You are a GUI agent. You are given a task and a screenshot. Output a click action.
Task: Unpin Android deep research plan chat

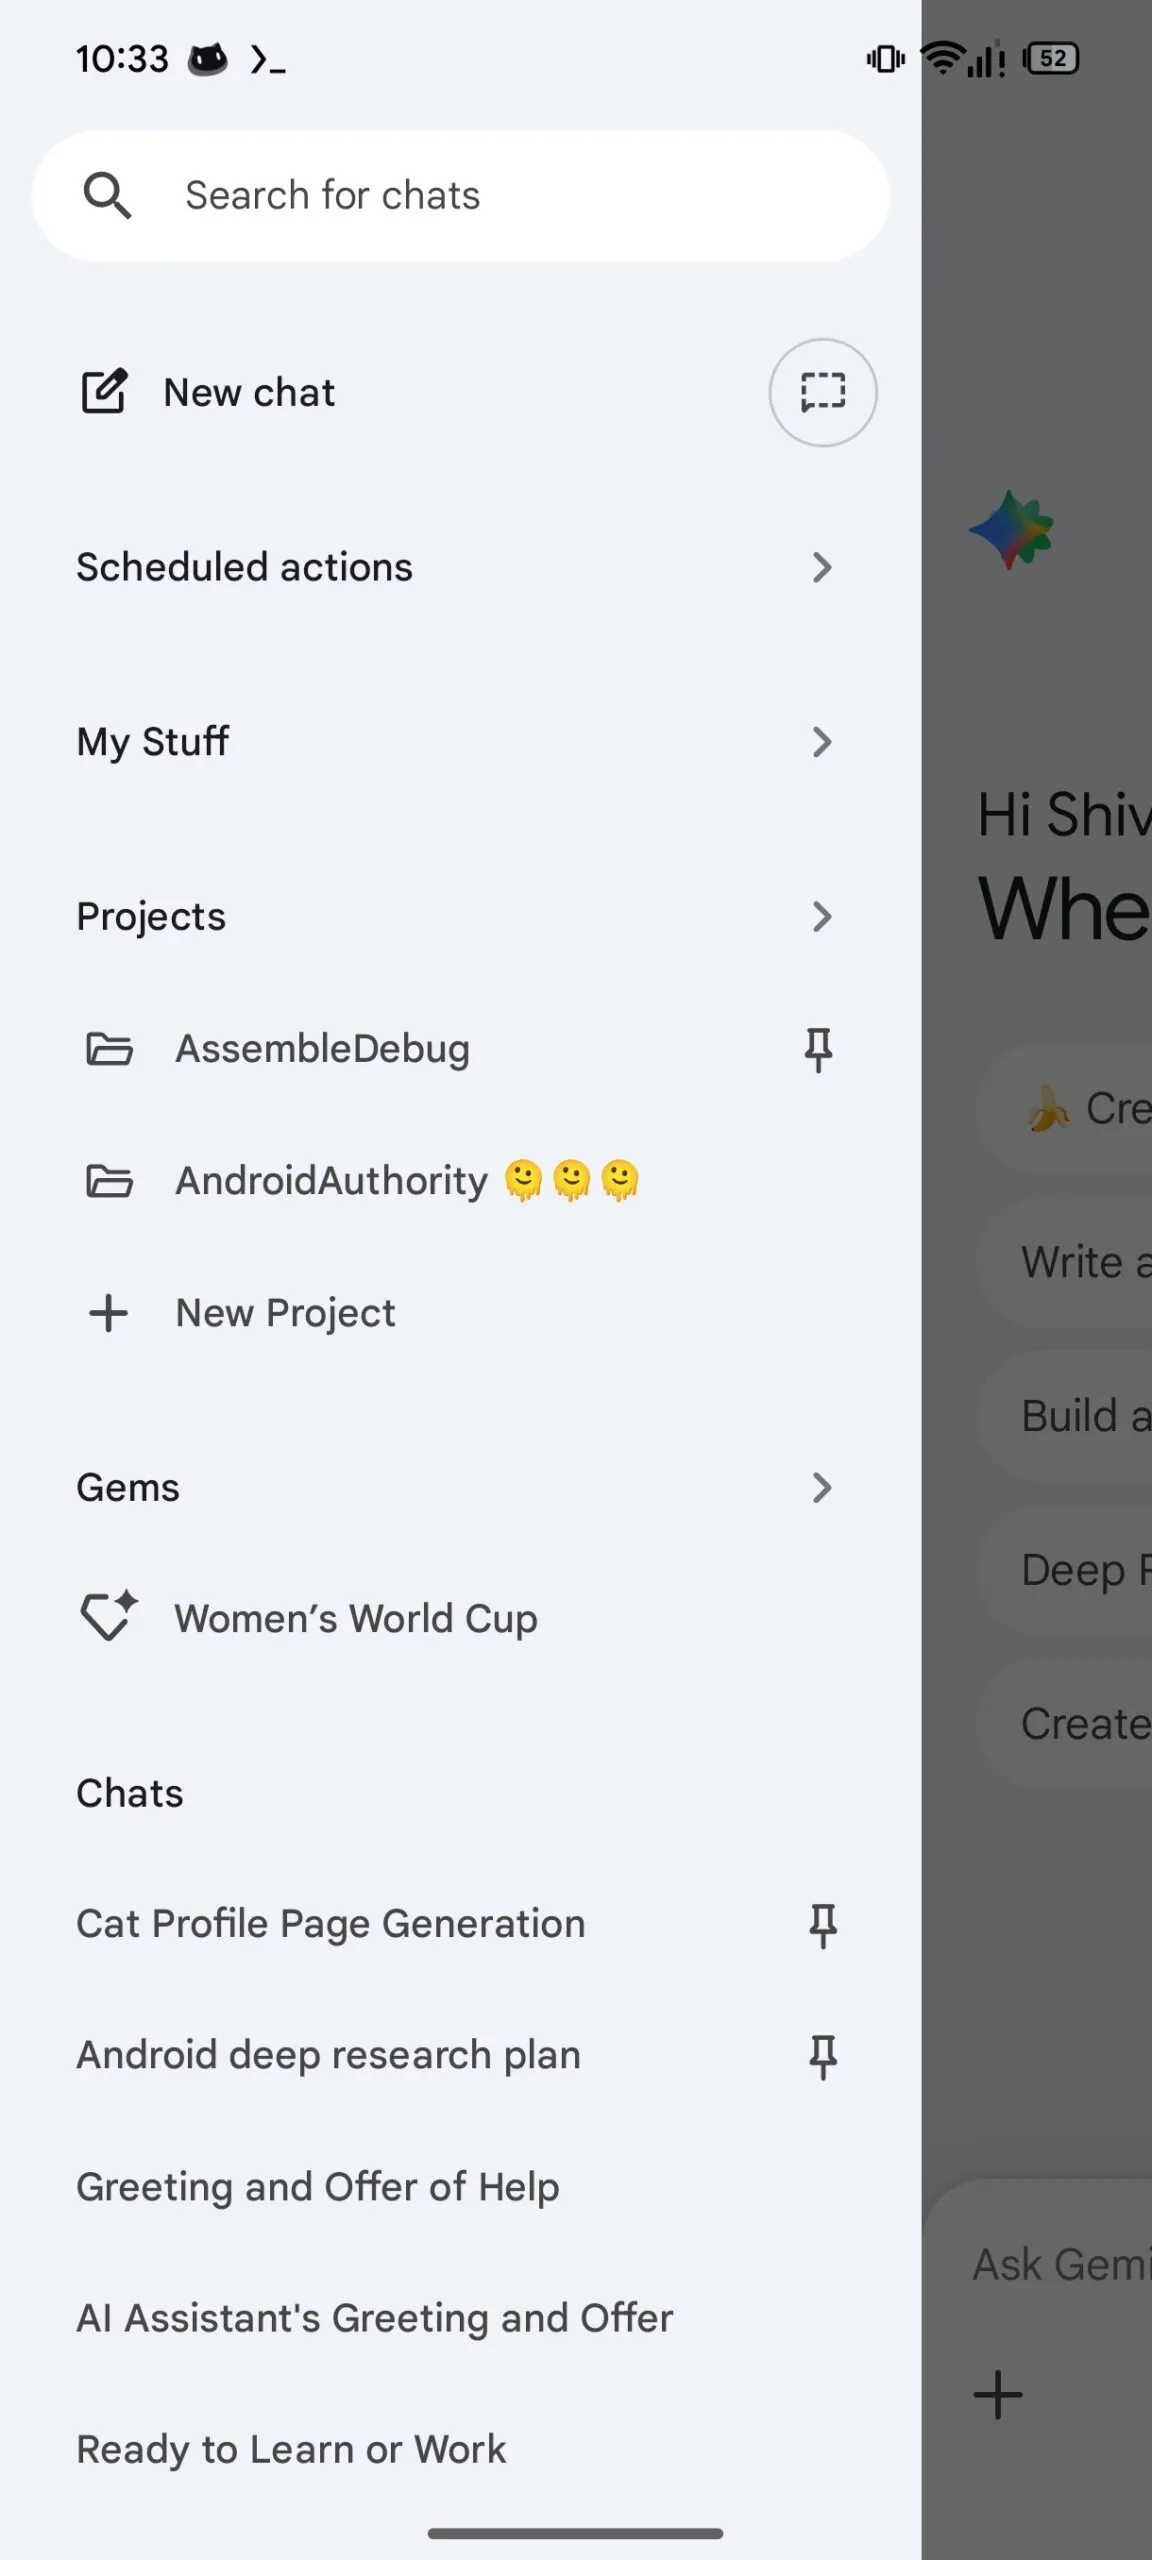823,2056
